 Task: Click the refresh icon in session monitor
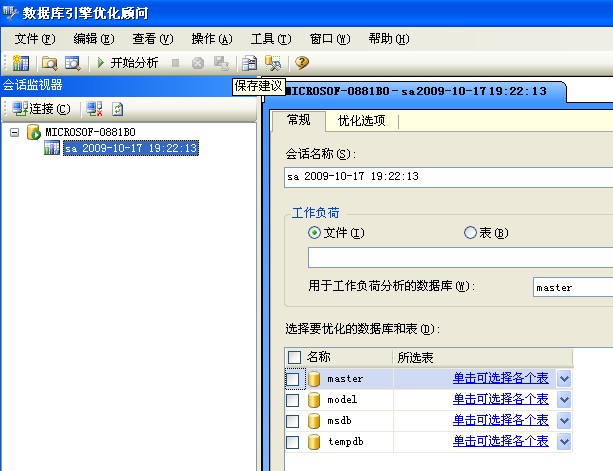pyautogui.click(x=117, y=109)
